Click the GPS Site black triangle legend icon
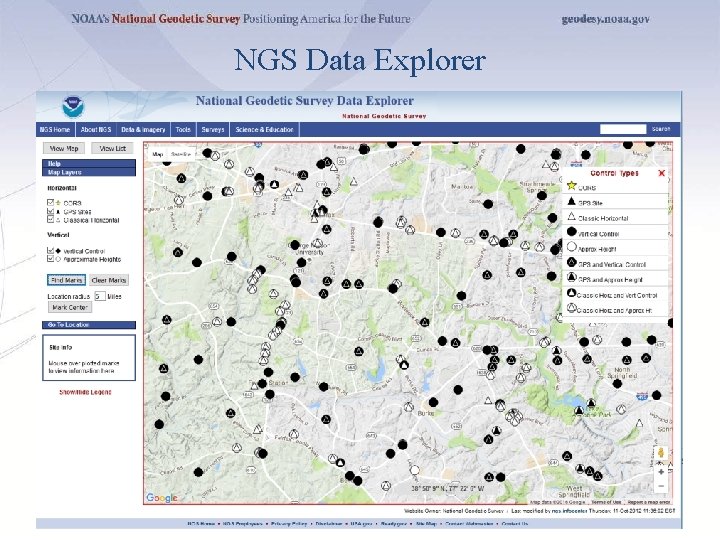 click(571, 201)
